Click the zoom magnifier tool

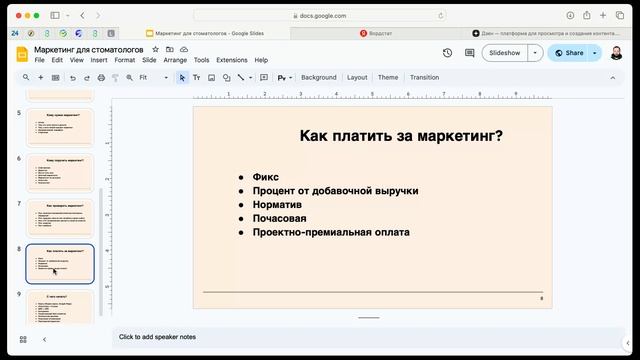click(129, 78)
